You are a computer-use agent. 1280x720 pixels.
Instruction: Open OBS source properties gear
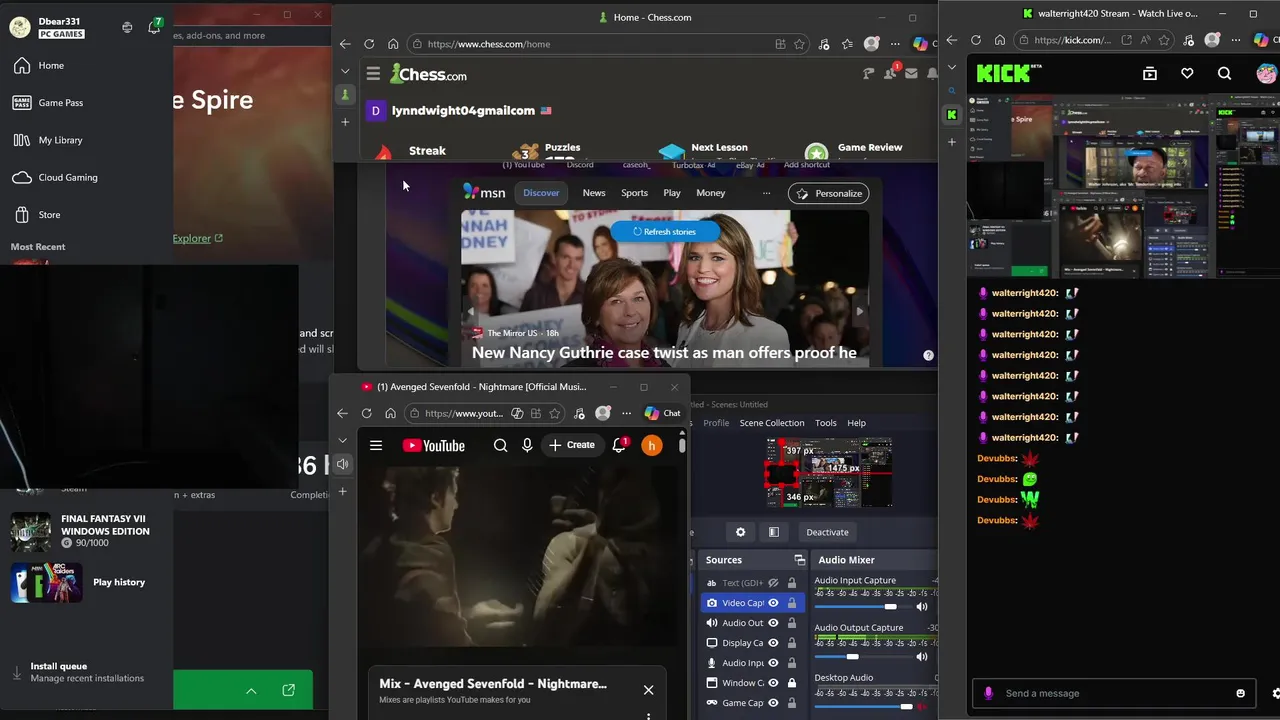[740, 532]
